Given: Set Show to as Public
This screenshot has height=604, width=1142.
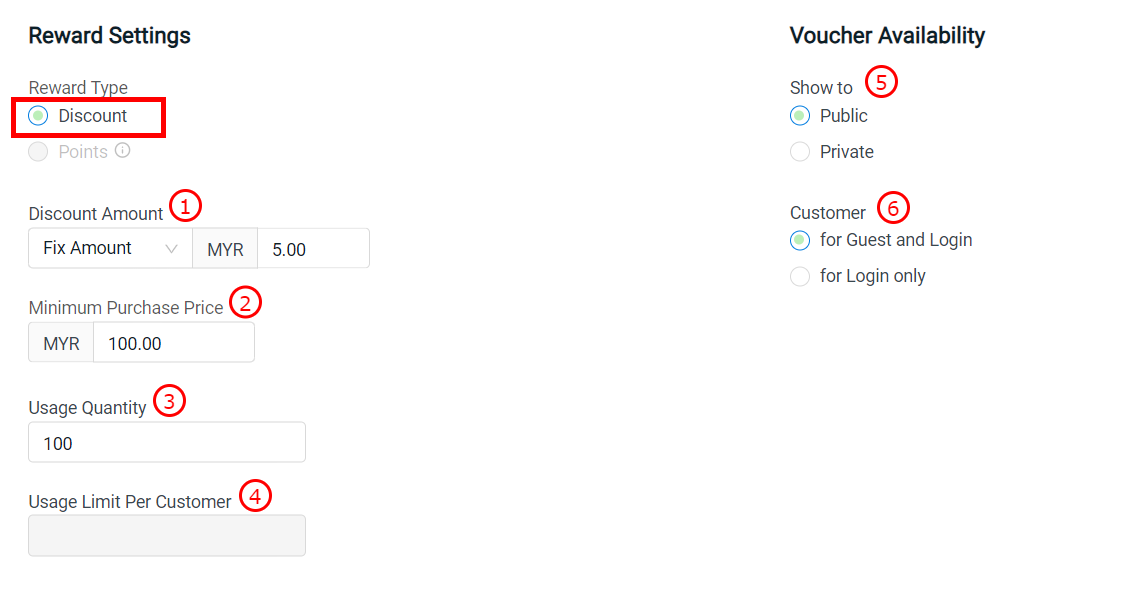Looking at the screenshot, I should [800, 116].
